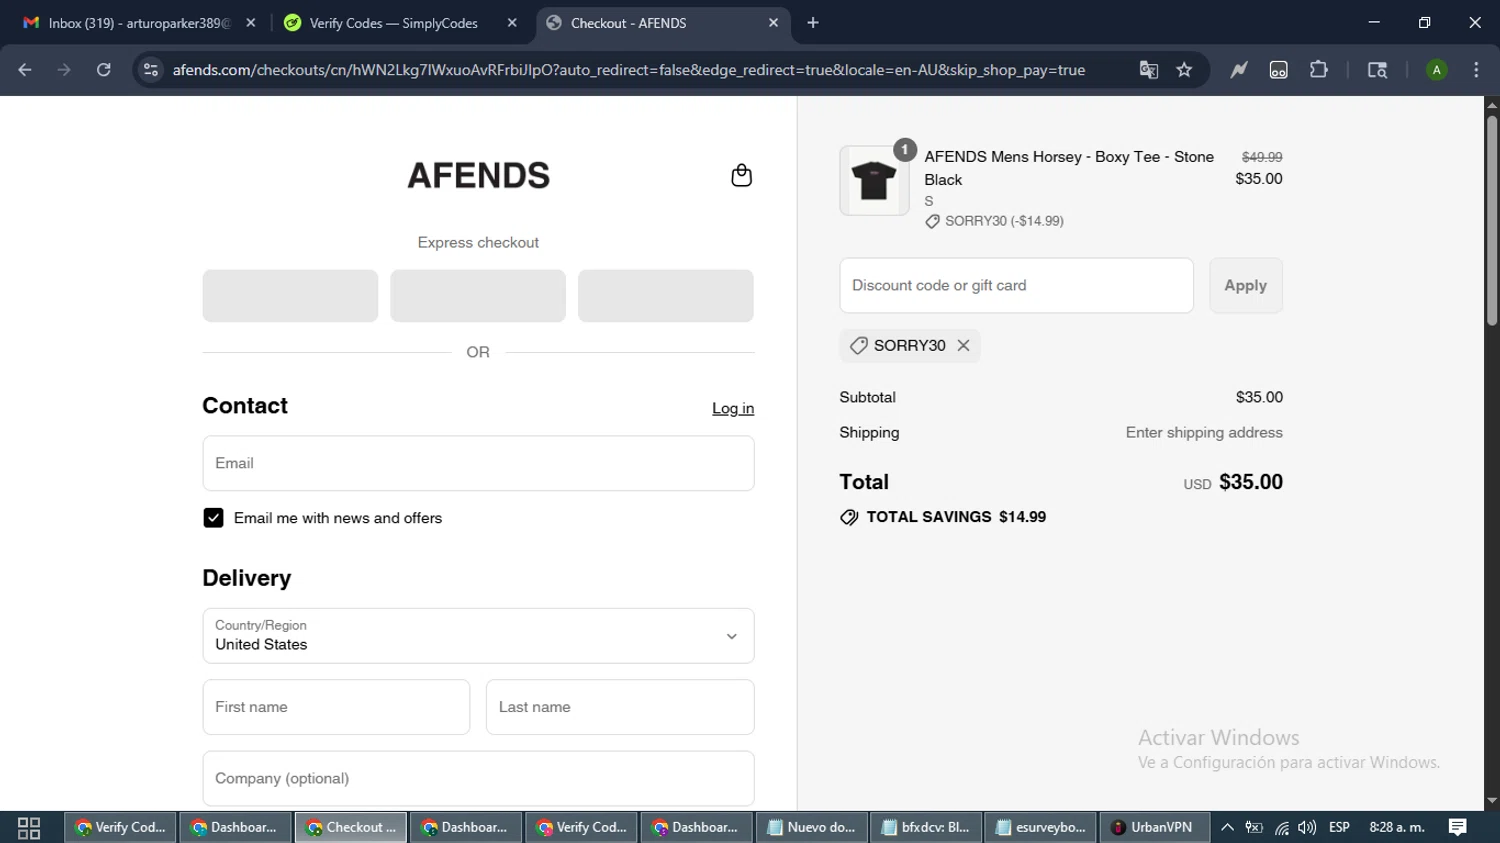The height and width of the screenshot is (843, 1500).
Task: Click the AFENDS store logo
Action: coord(478,175)
